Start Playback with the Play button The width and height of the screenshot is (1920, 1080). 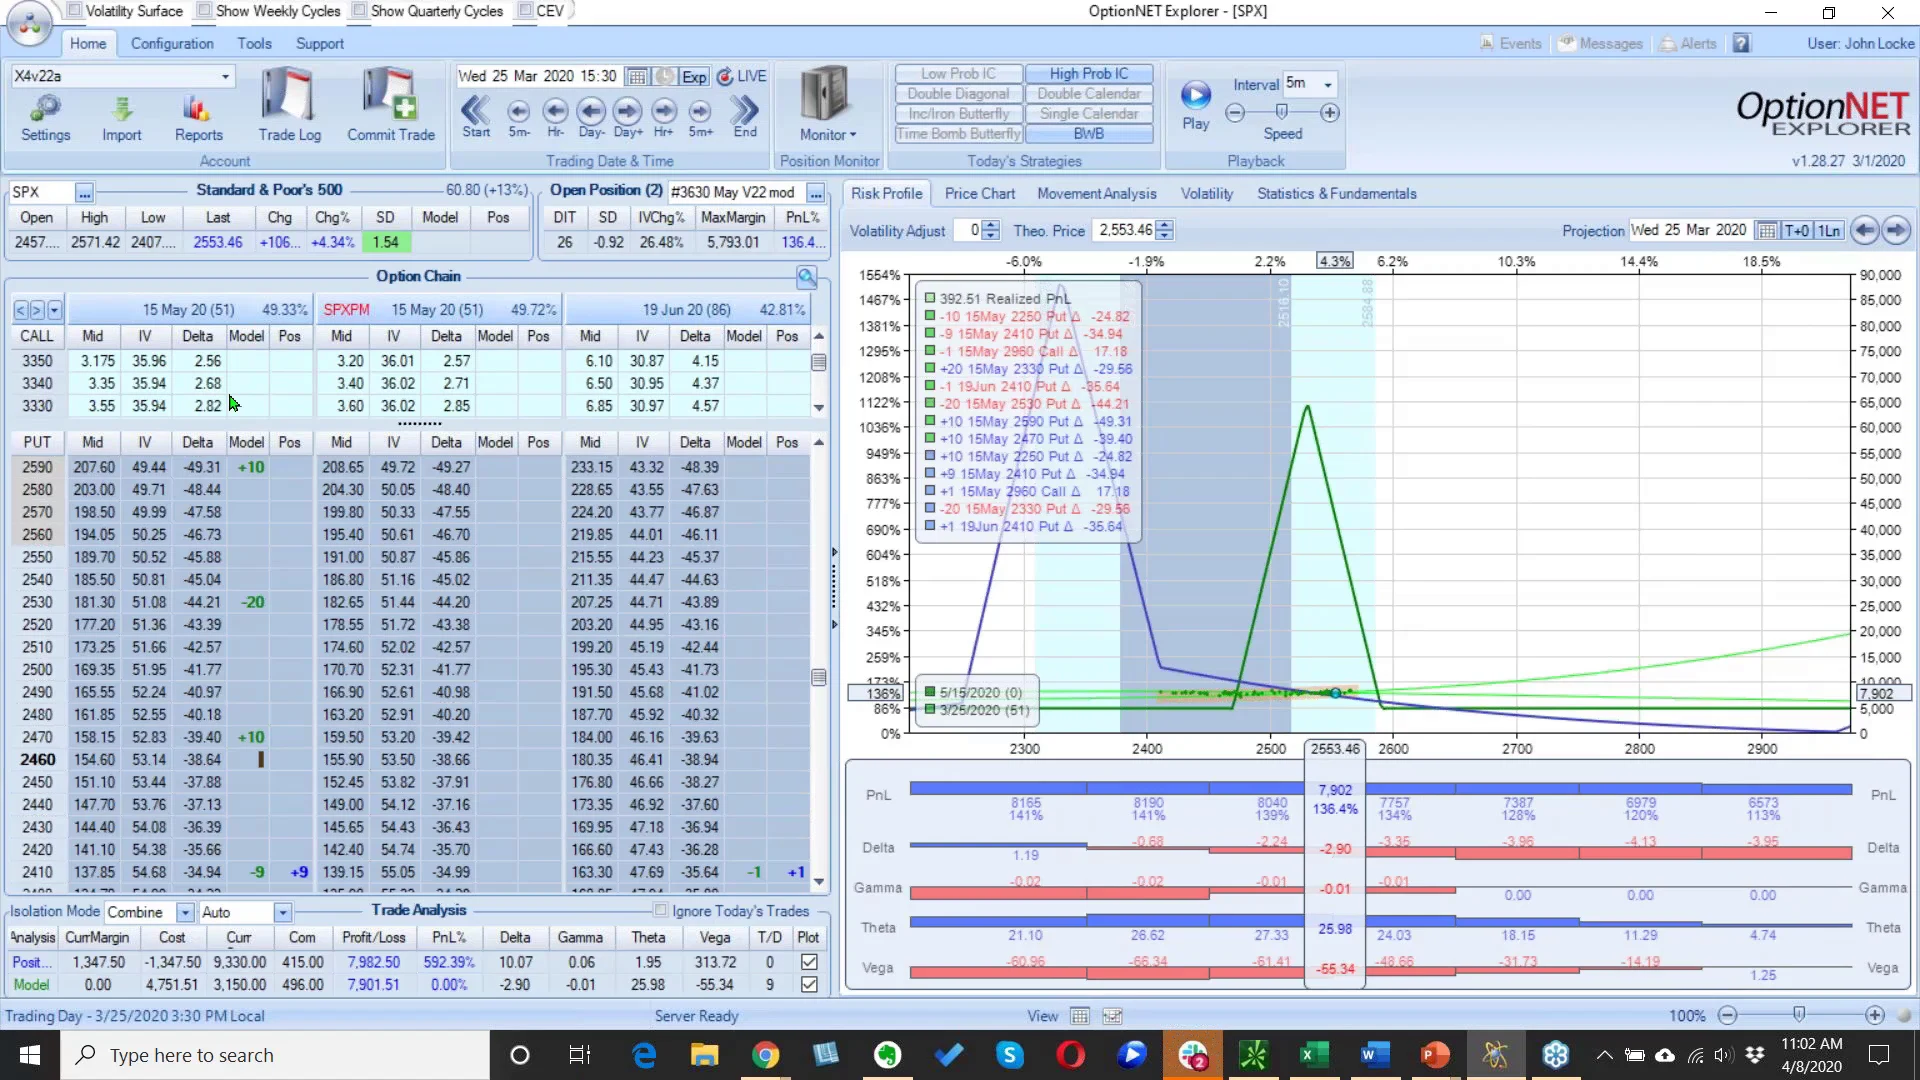(x=1195, y=104)
